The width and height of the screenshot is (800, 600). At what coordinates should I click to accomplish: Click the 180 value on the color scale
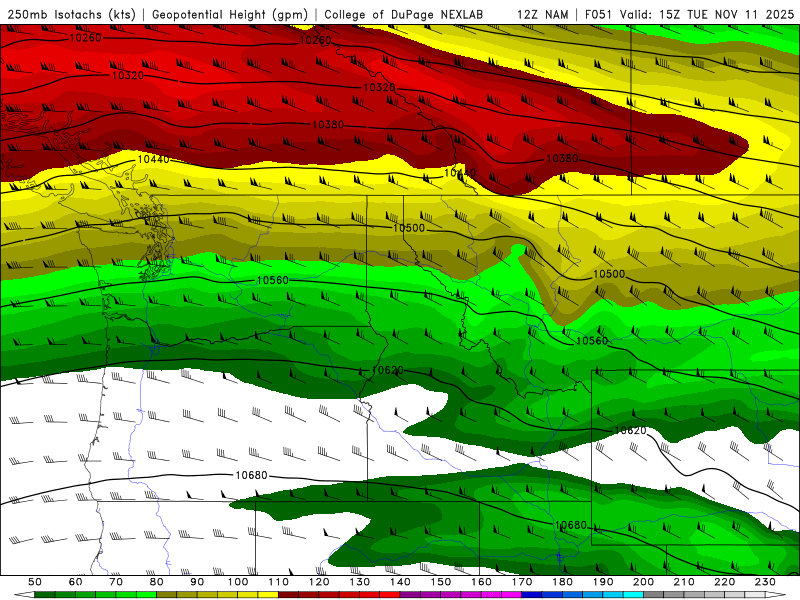point(563,582)
